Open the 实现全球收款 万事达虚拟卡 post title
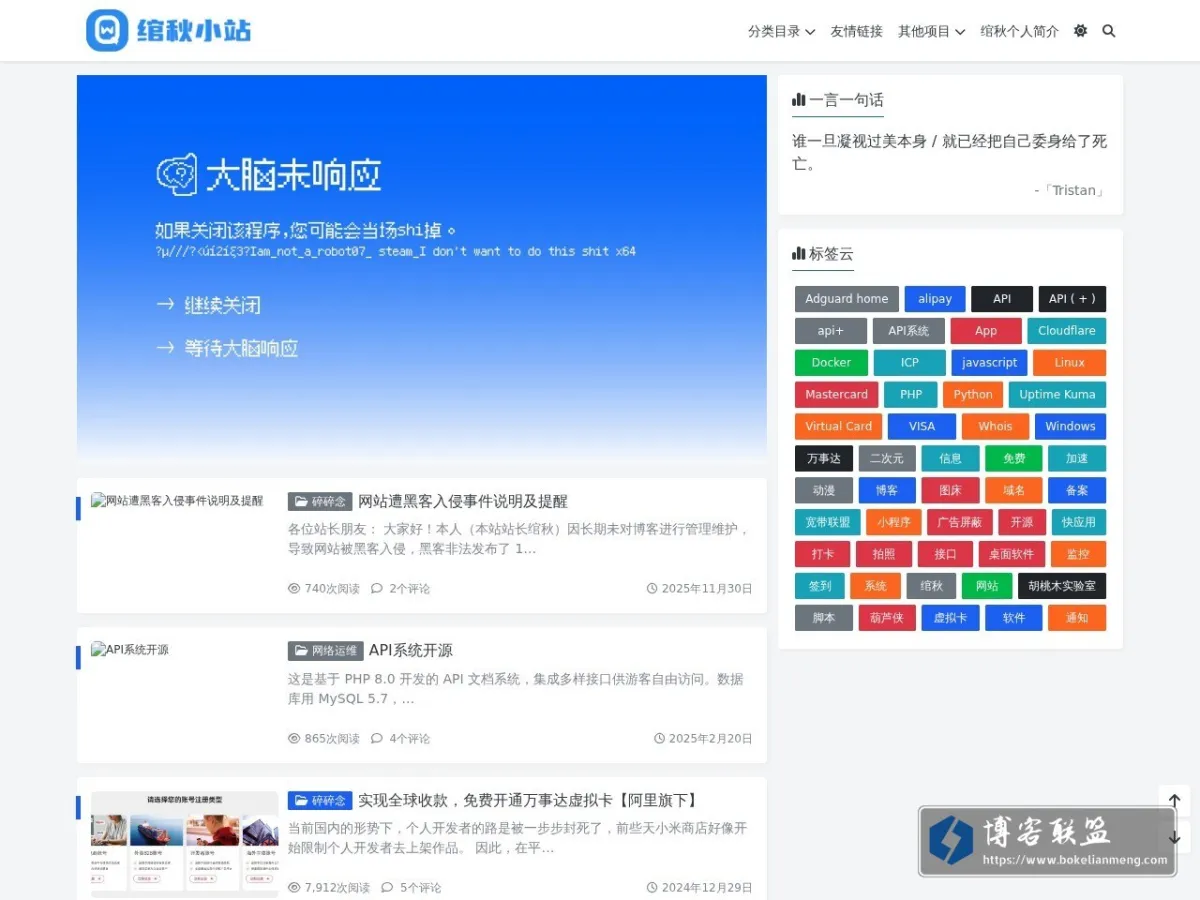Viewport: 1200px width, 900px height. 528,800
